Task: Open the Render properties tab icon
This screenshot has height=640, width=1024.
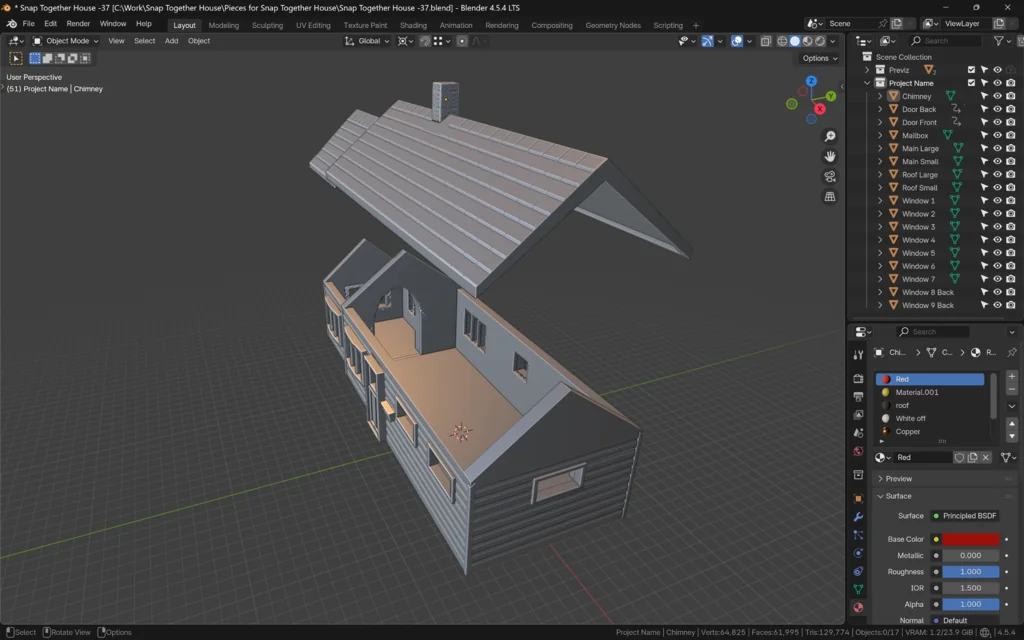Action: tap(857, 379)
